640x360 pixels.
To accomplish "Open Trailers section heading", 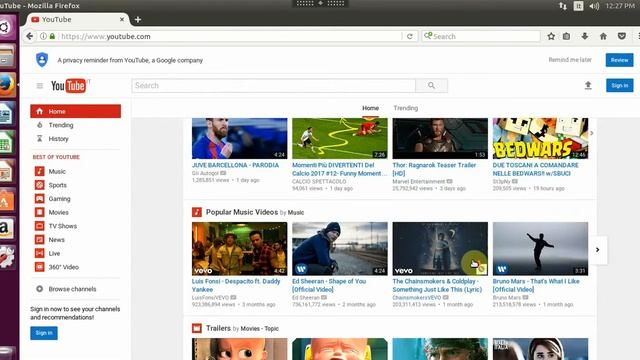I will click(218, 328).
